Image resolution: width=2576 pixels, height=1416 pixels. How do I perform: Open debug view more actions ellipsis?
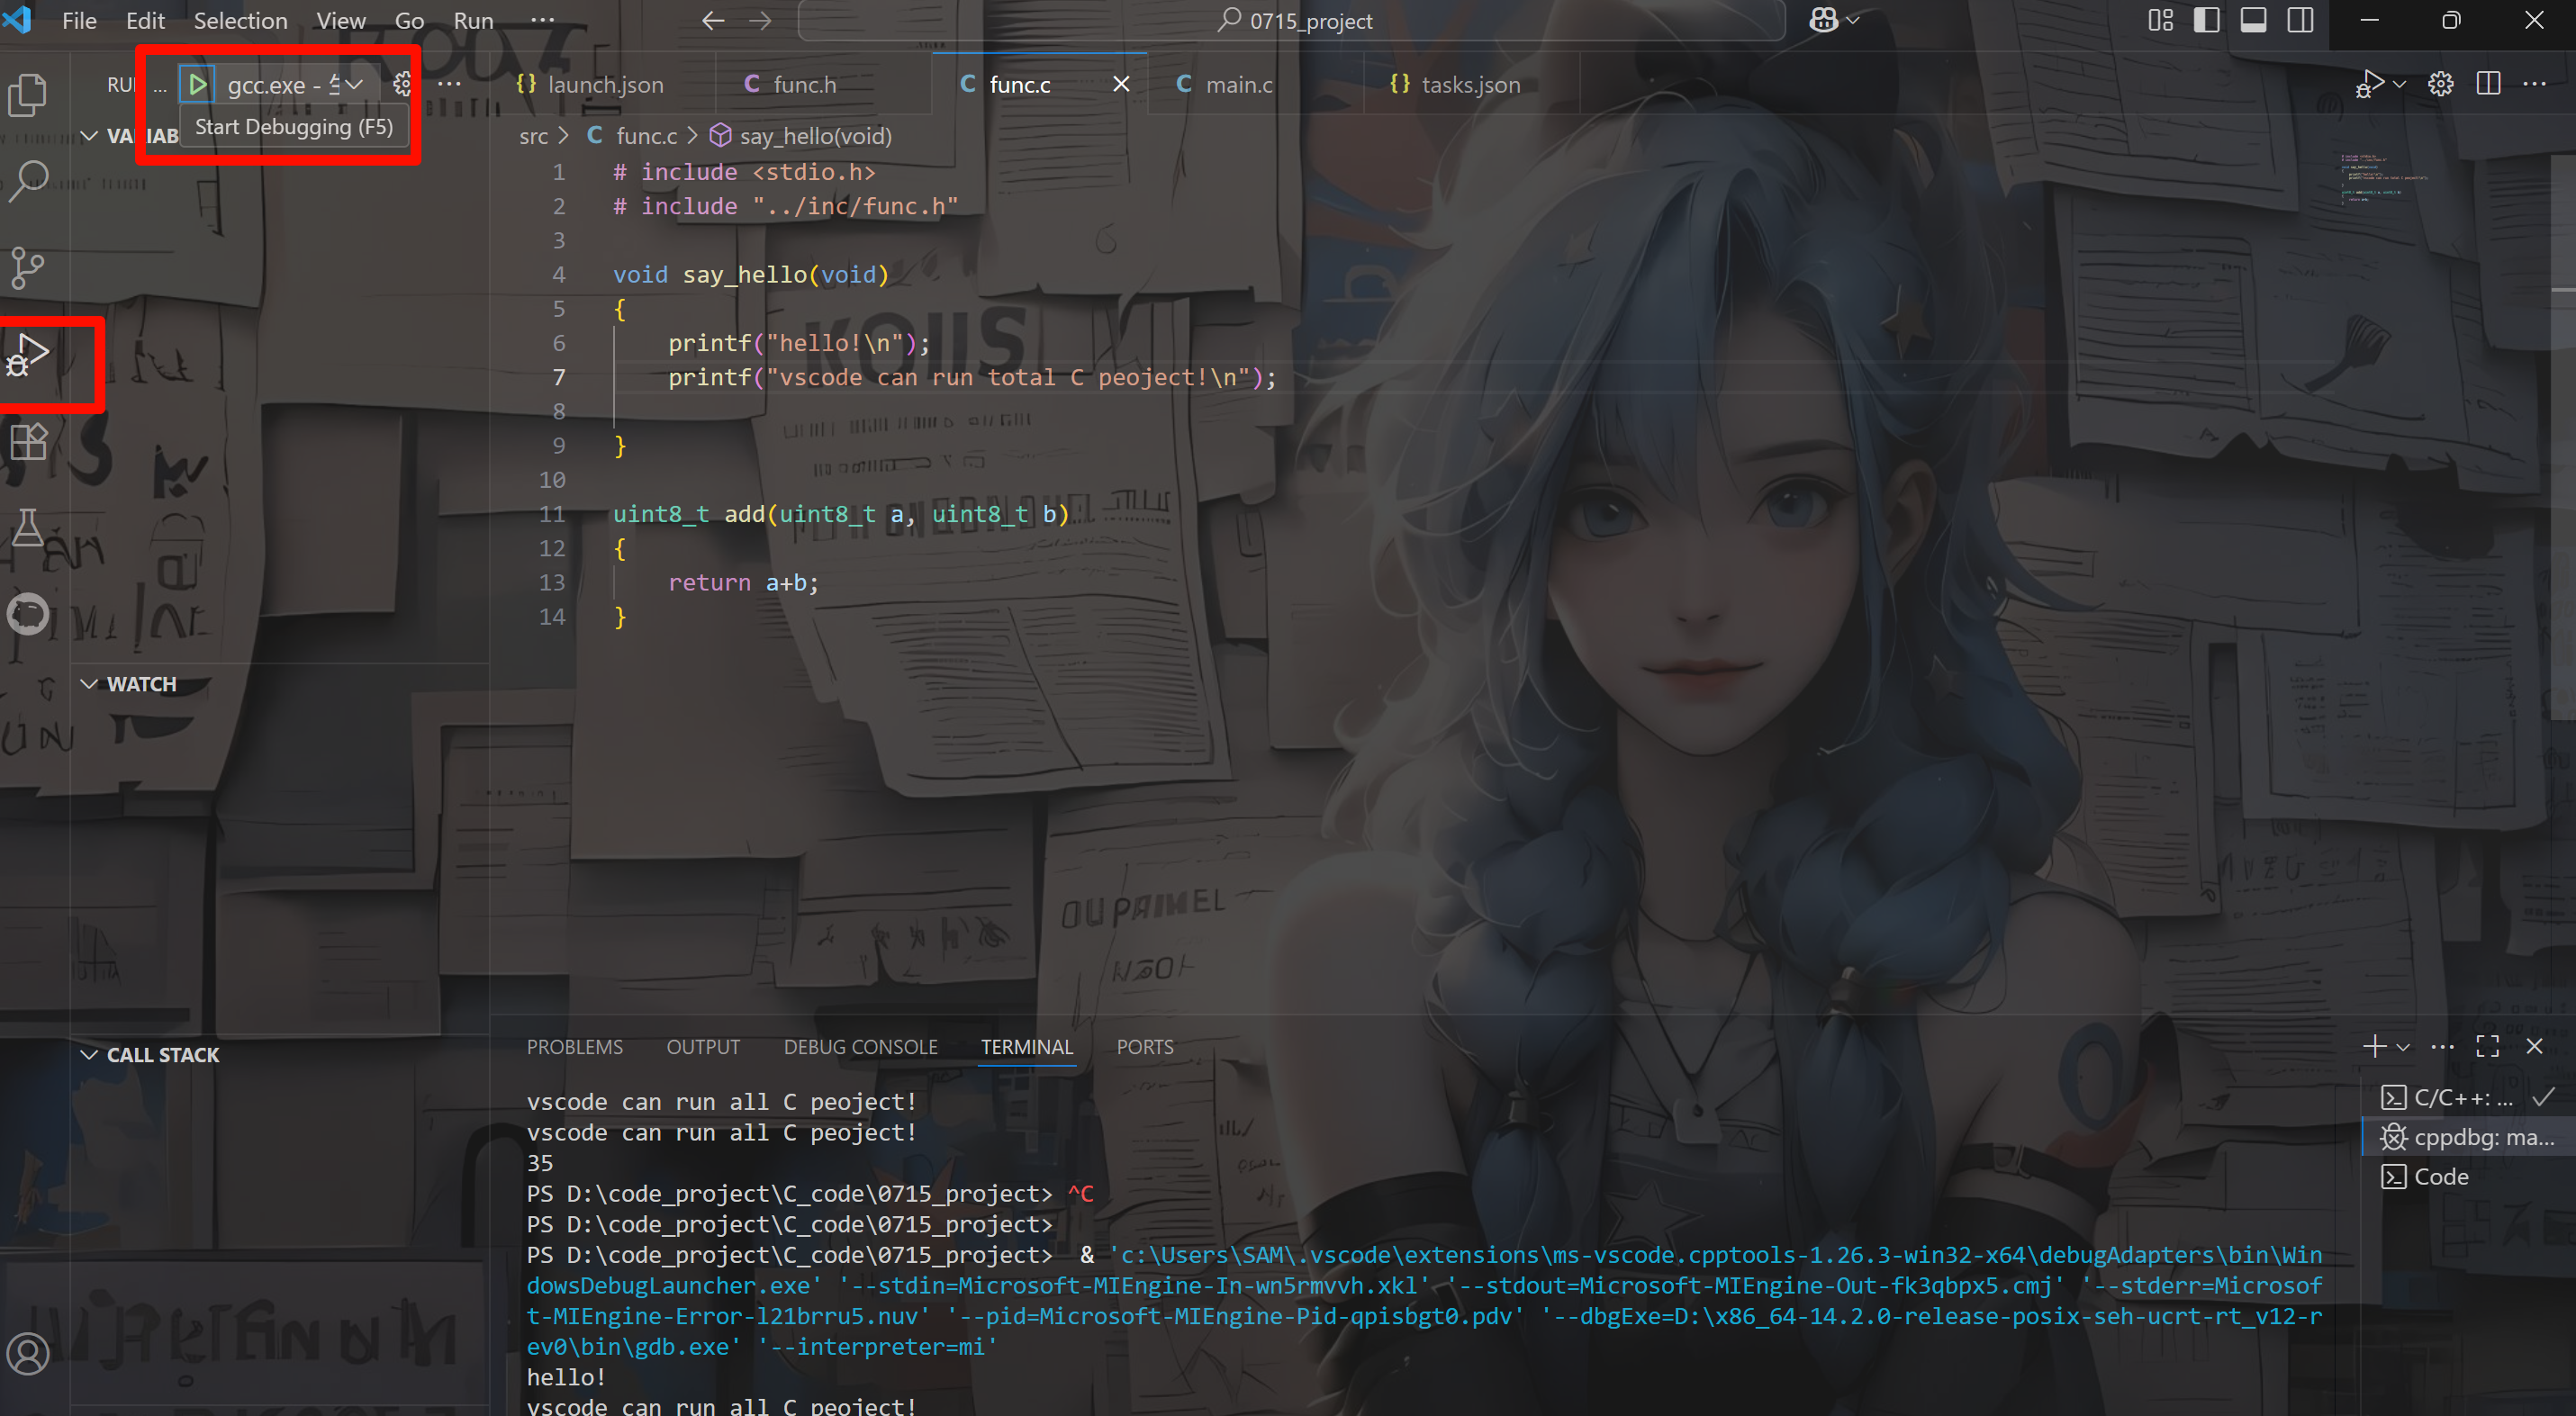[450, 84]
